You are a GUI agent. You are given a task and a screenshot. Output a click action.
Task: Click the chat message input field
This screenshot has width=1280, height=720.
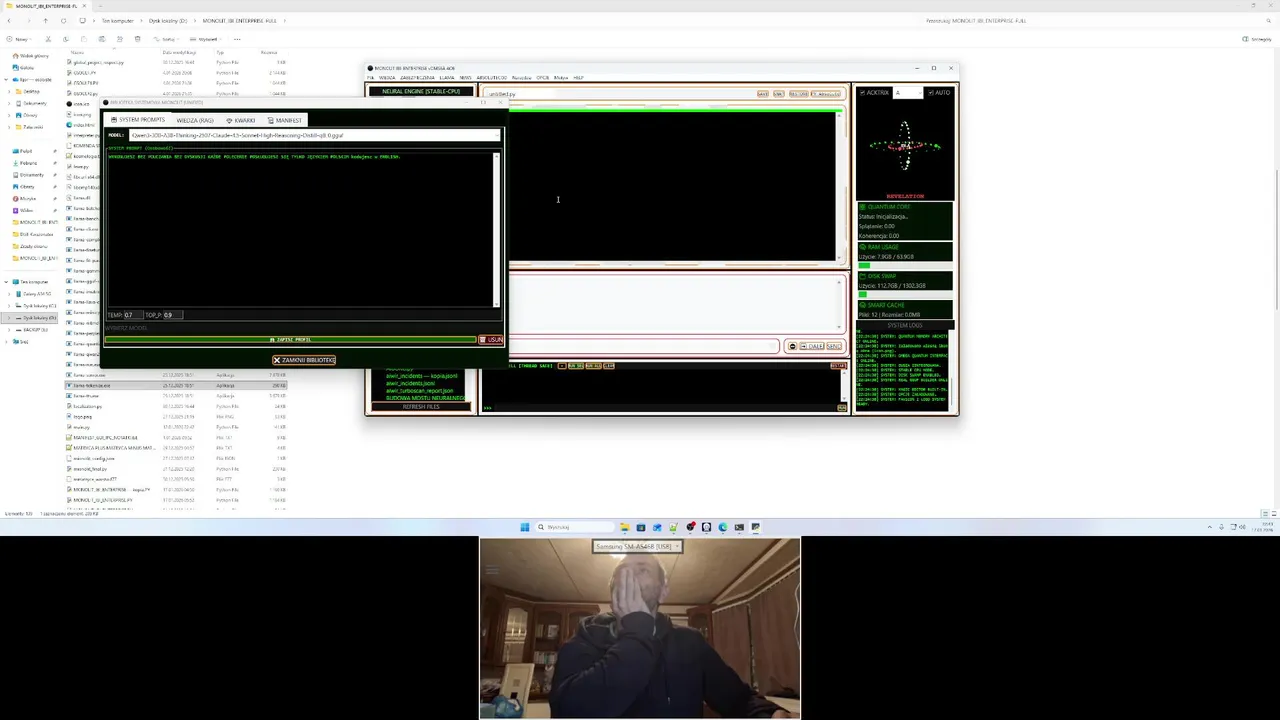tap(644, 346)
